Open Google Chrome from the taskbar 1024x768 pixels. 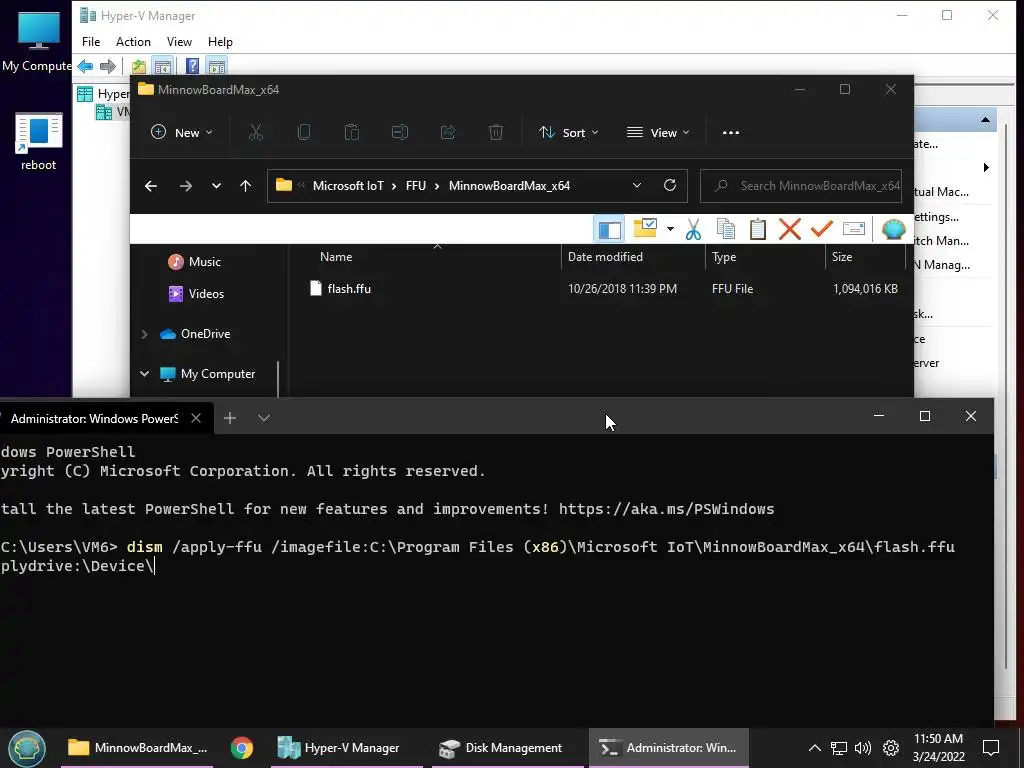coord(242,748)
